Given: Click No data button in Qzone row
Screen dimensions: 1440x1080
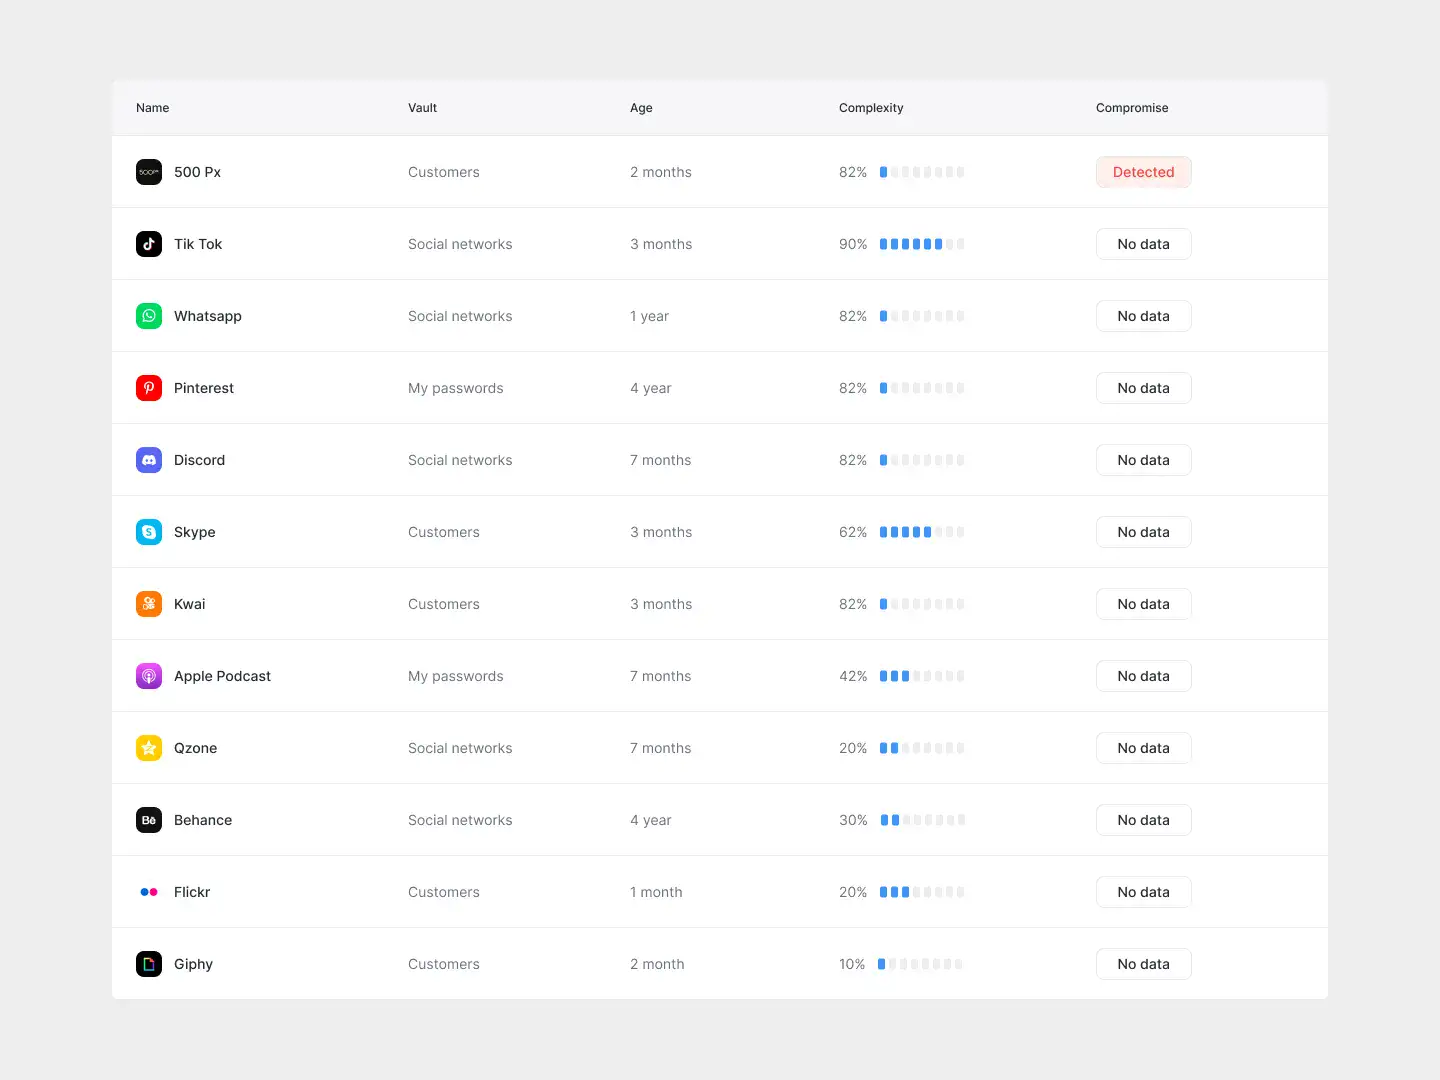Looking at the screenshot, I should [1143, 748].
